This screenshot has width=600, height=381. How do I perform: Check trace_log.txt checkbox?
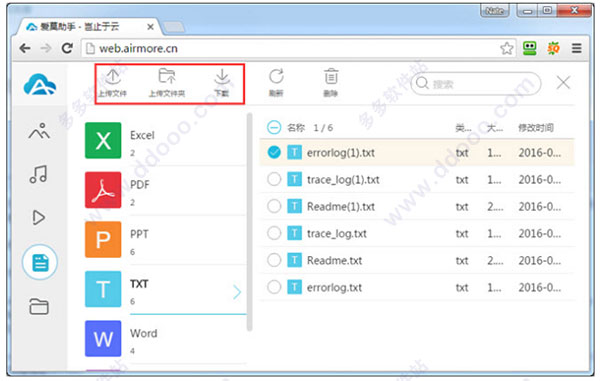[x=274, y=233]
